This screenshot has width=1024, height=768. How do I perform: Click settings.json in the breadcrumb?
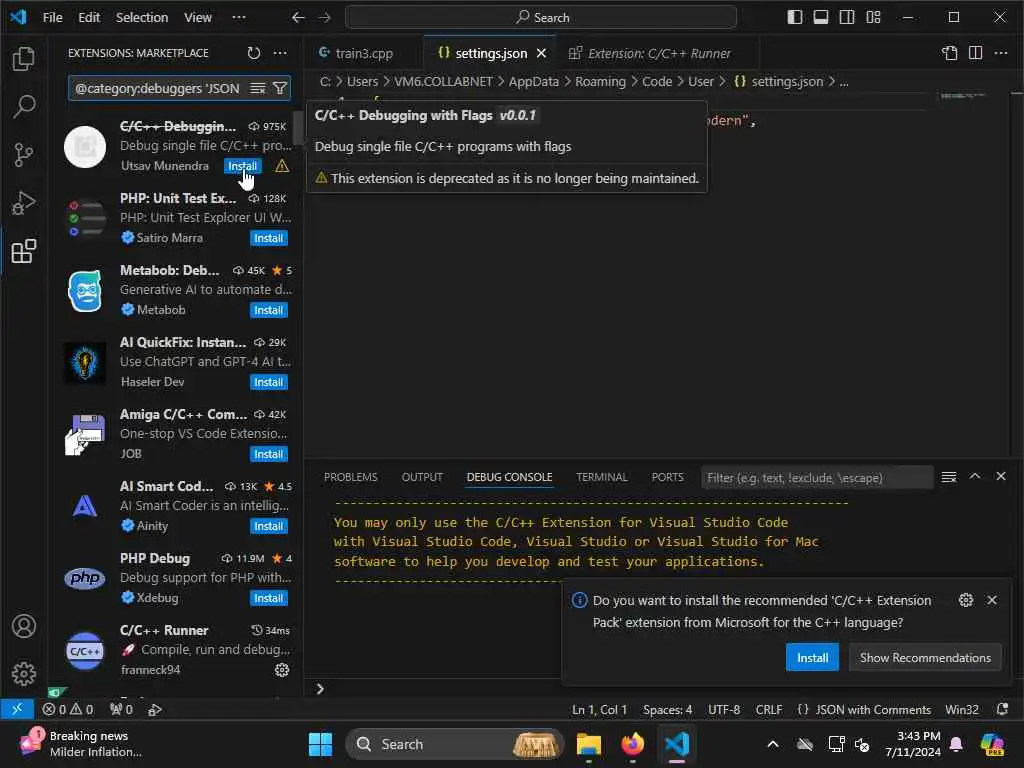point(787,82)
